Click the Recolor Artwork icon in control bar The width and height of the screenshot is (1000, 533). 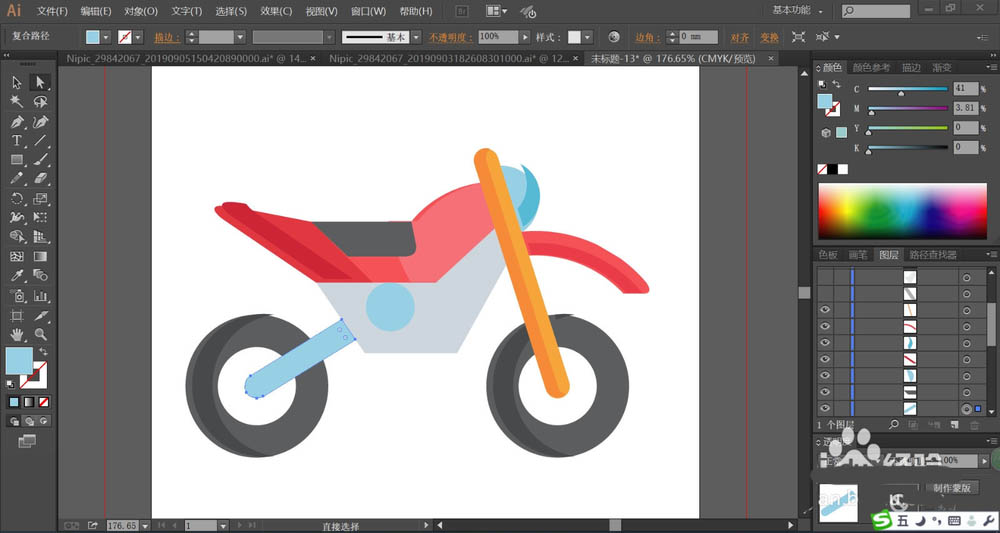tap(614, 37)
